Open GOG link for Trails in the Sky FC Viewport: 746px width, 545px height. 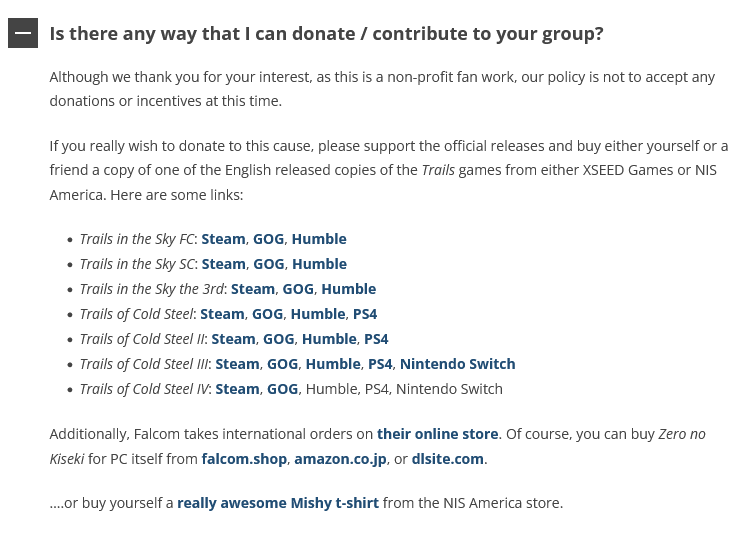click(268, 239)
